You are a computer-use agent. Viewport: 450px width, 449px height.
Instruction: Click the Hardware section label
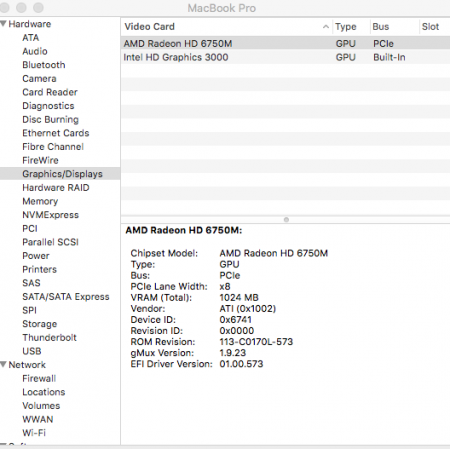click(30, 24)
